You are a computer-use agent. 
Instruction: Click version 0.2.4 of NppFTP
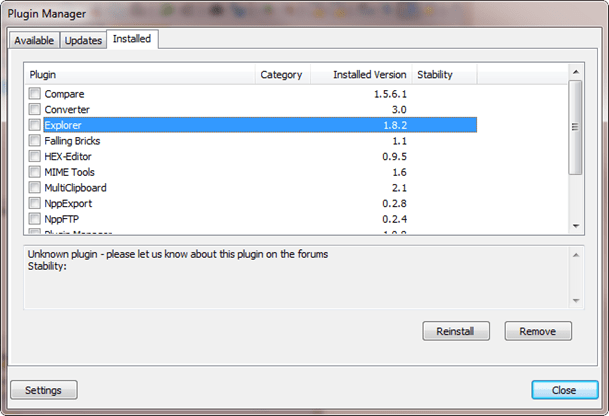click(394, 219)
